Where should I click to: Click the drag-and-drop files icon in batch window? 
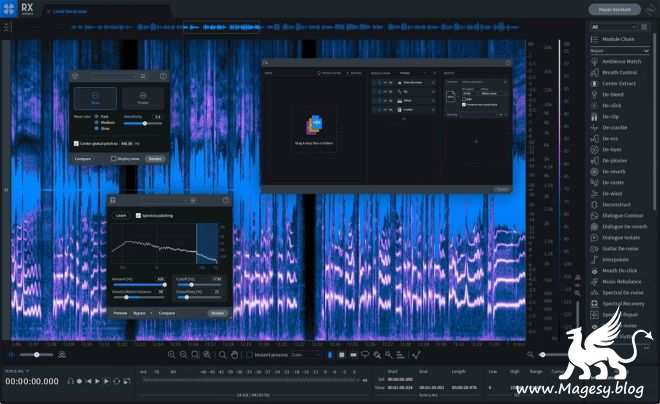pos(314,125)
